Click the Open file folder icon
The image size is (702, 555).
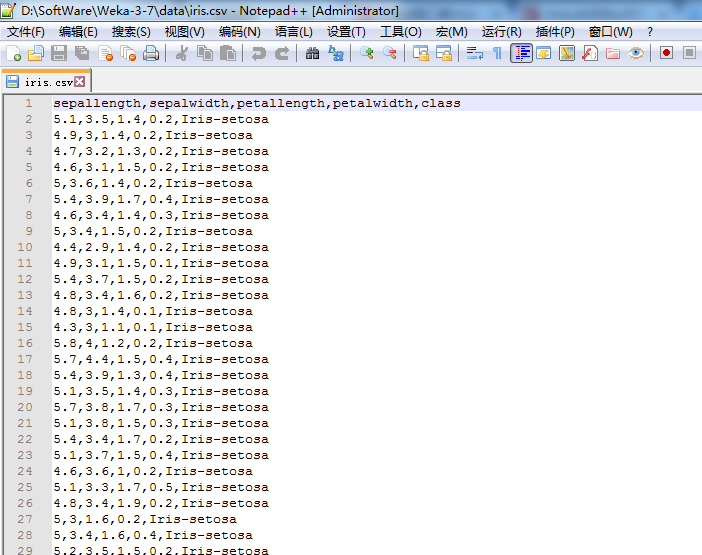[36, 53]
